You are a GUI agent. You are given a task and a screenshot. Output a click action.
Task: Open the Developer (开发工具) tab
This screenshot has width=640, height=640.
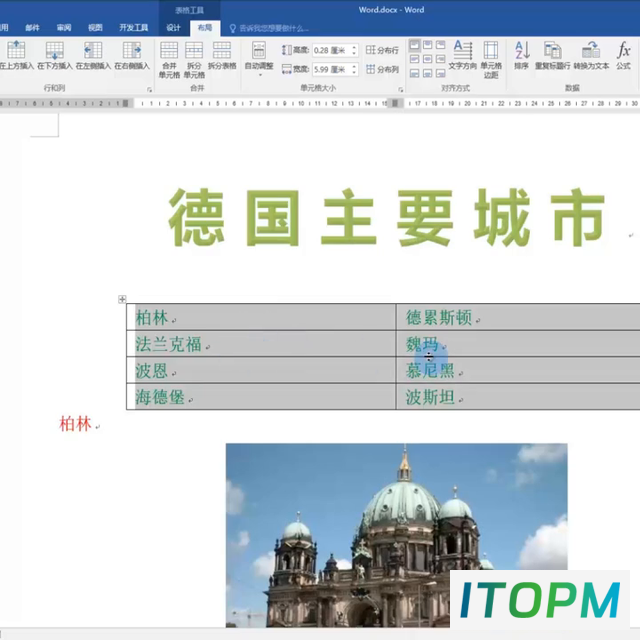pyautogui.click(x=133, y=28)
